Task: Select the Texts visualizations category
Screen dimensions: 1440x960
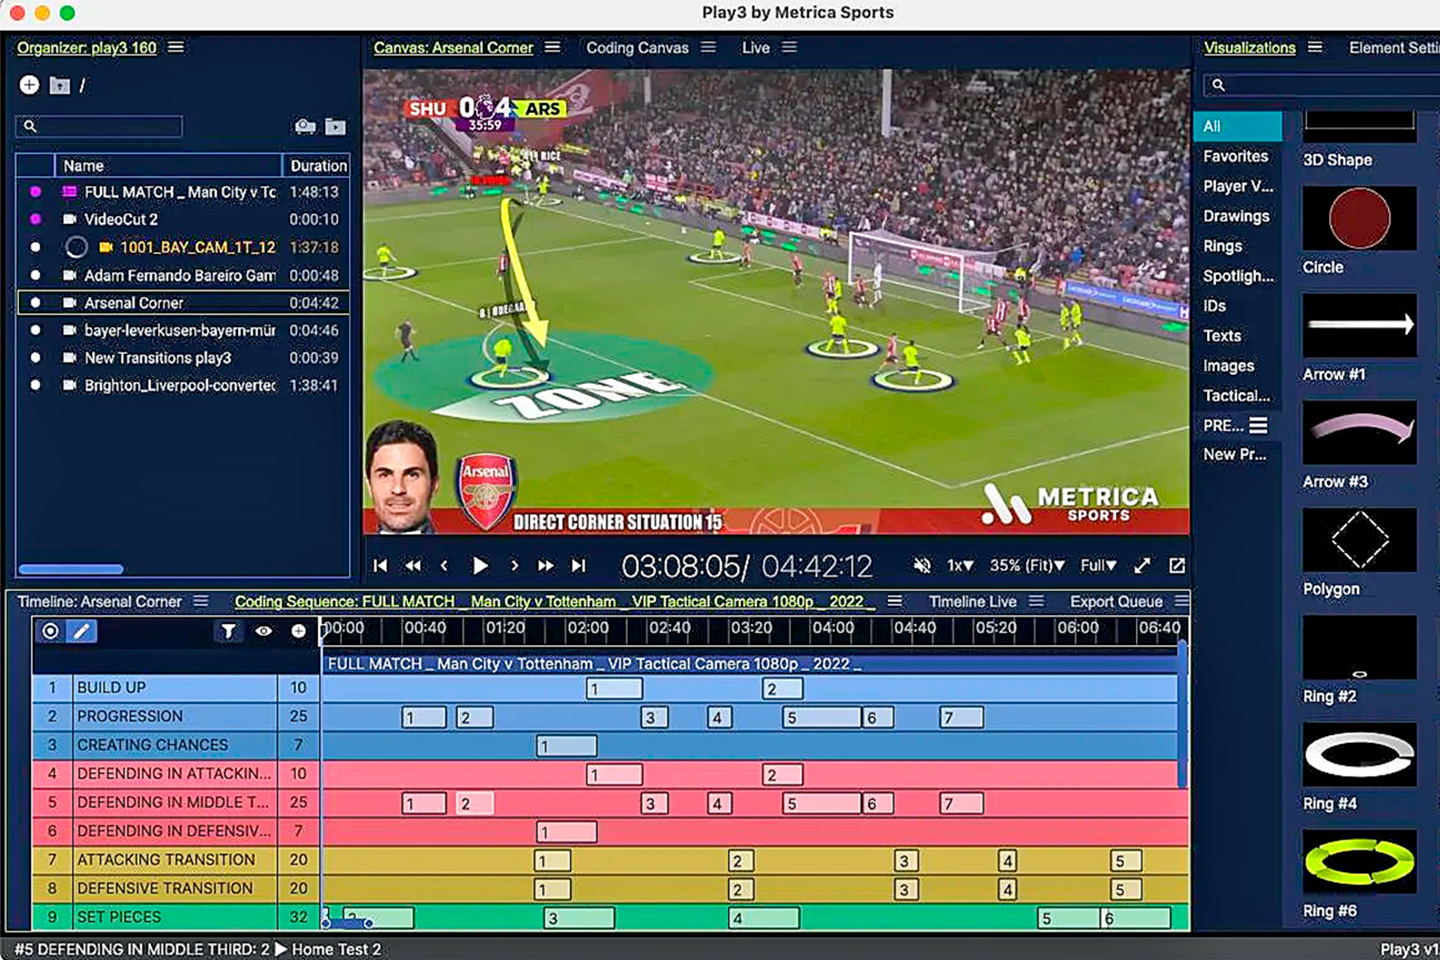Action: (x=1222, y=336)
